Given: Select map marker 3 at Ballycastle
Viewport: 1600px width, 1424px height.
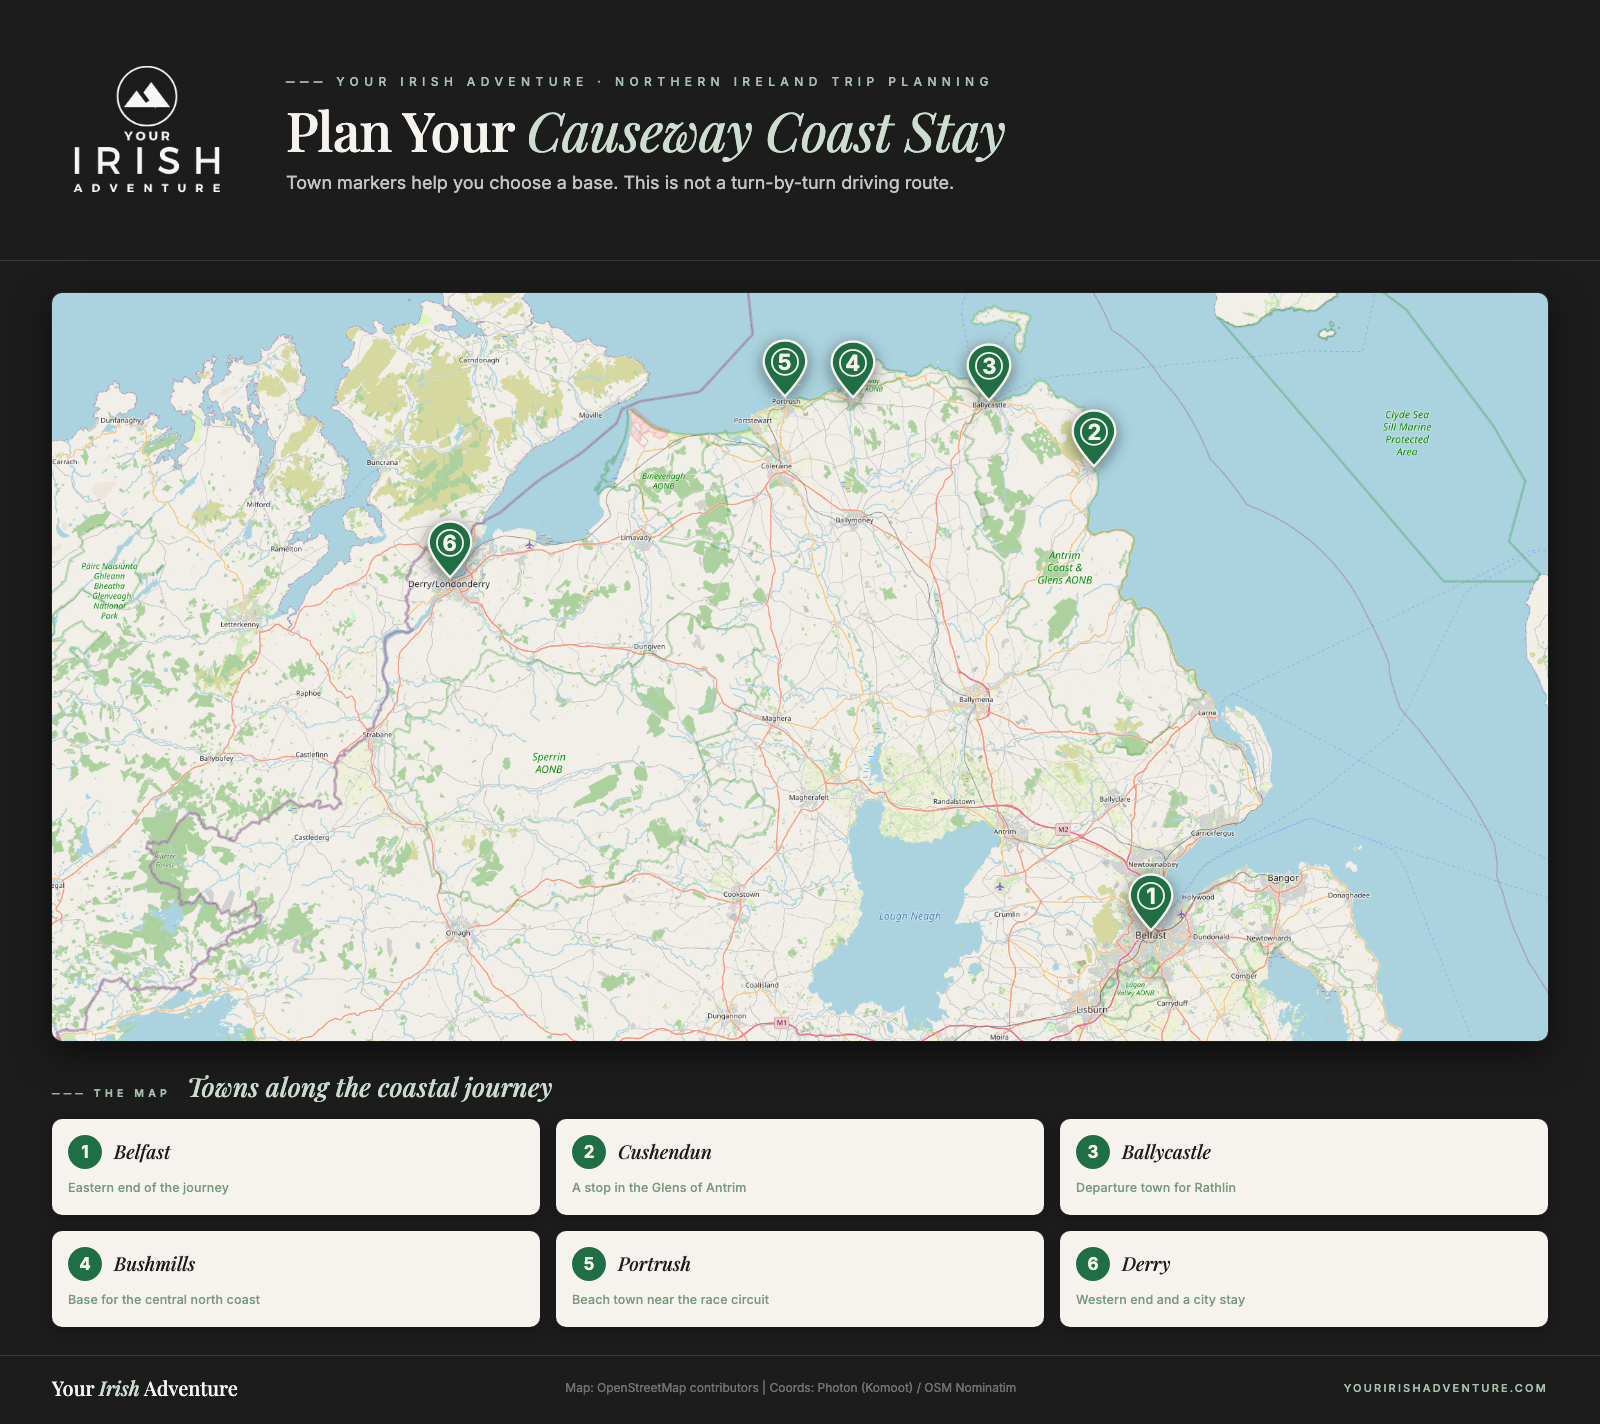Looking at the screenshot, I should (x=989, y=371).
